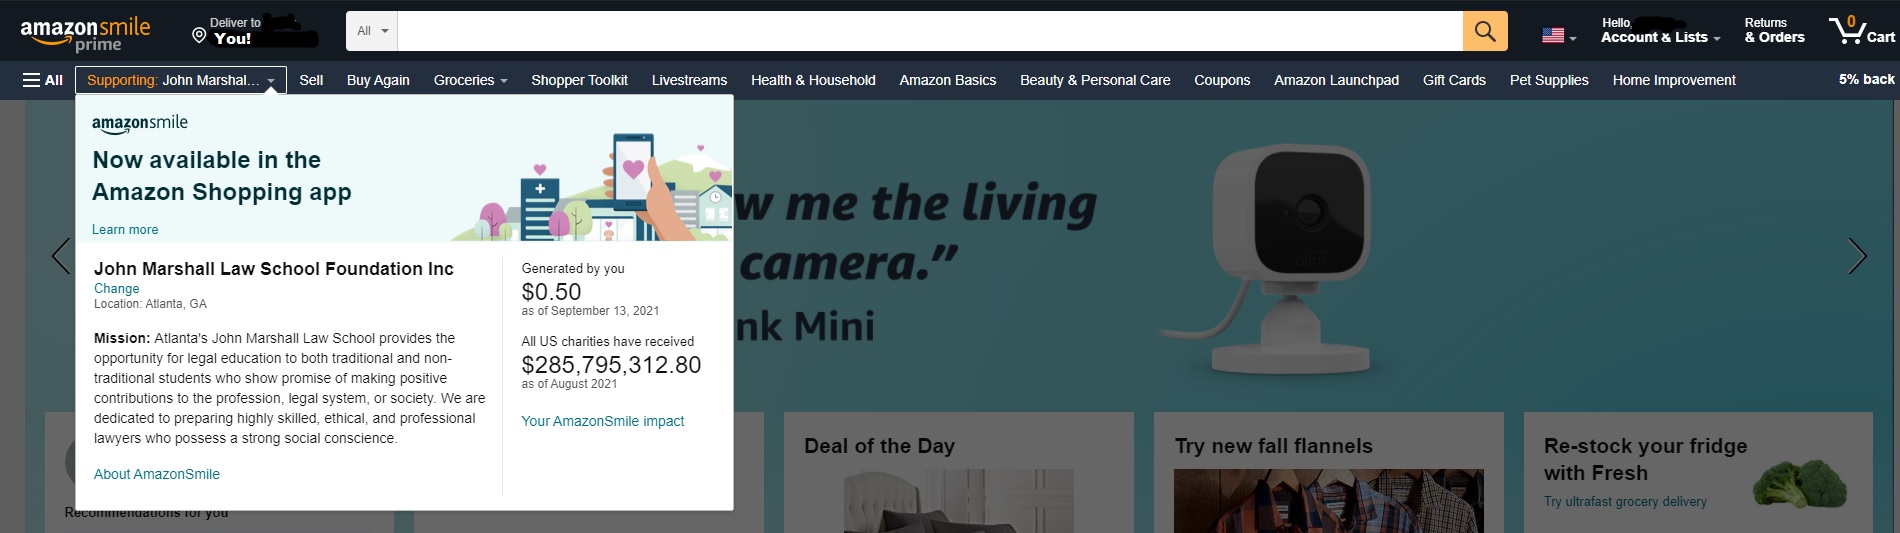Click Change charity link
Viewport: 1900px width, 533px height.
point(117,288)
